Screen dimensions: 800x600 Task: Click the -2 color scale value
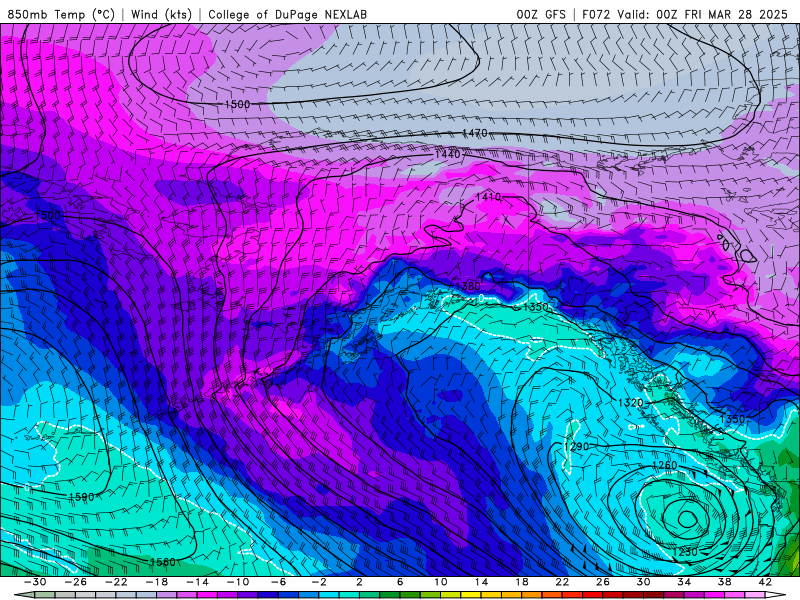coord(319,582)
